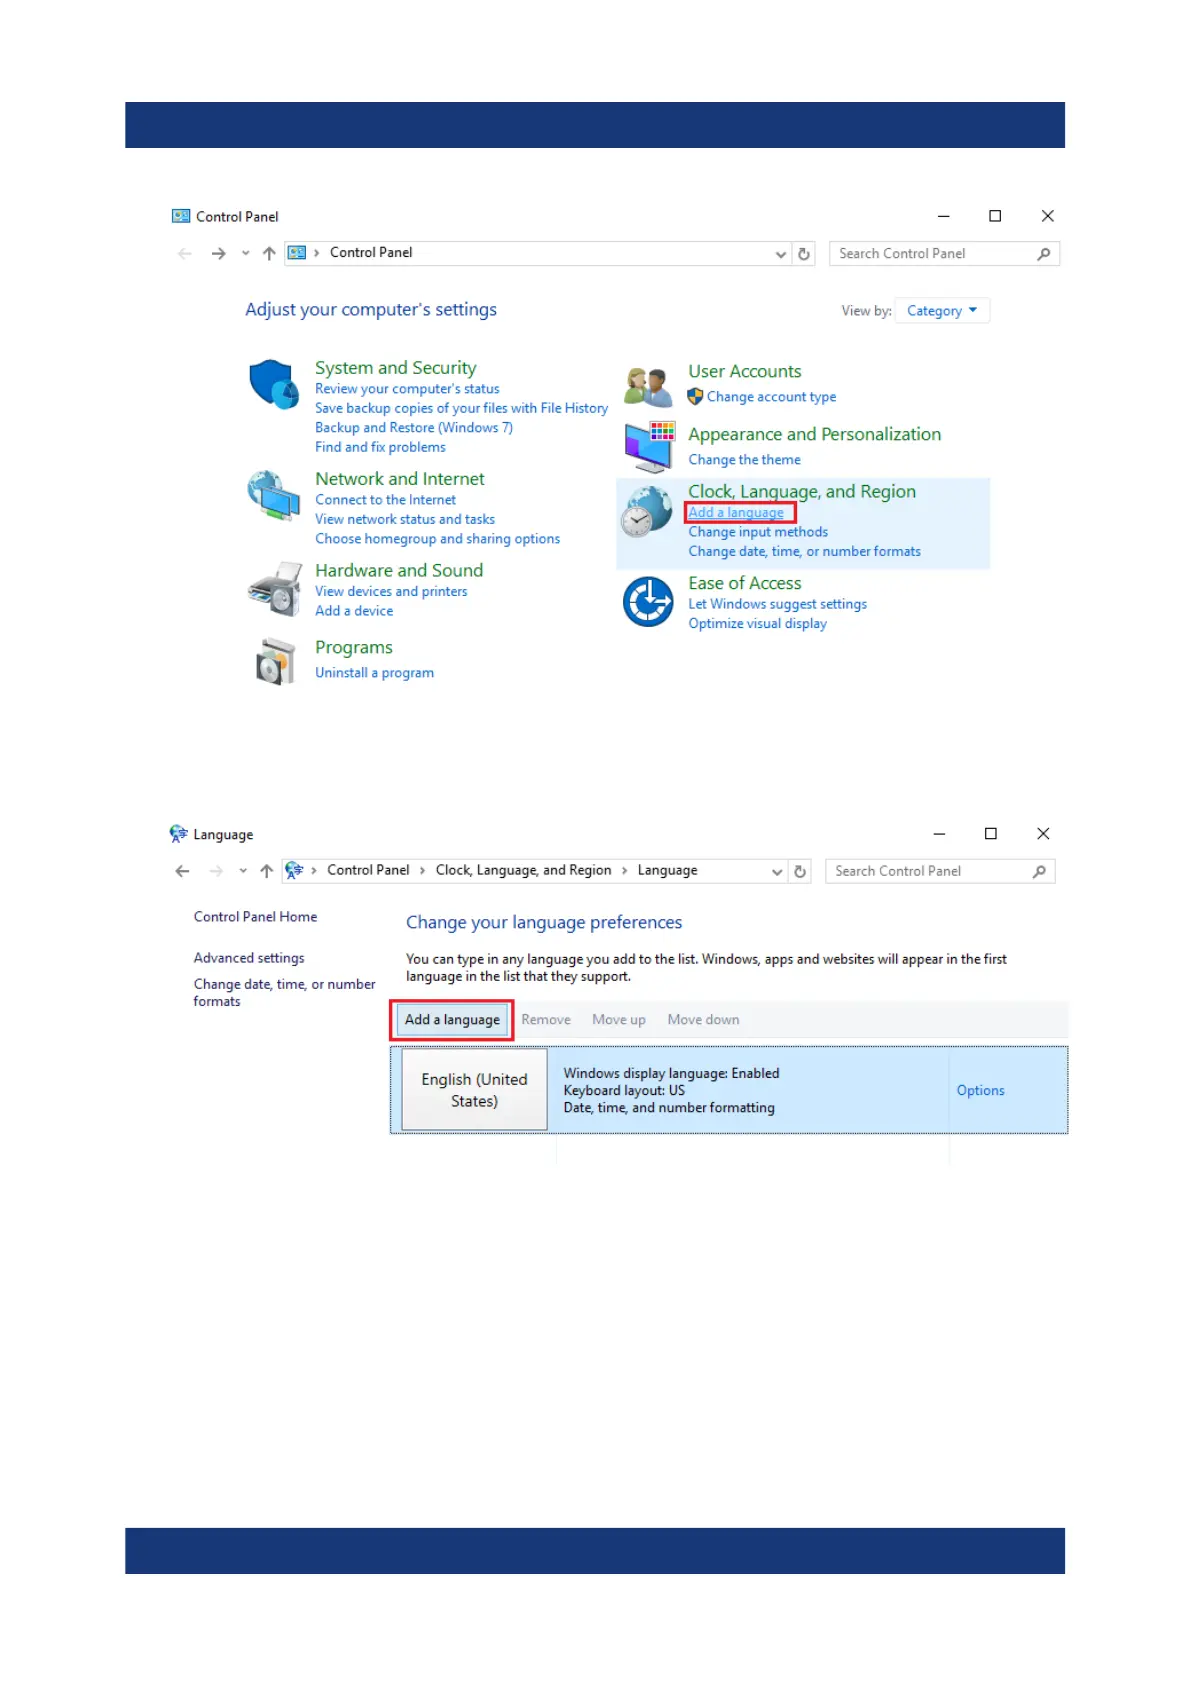Click address bar icon in Control Panel window
Screen dimensions: 1191x1684
pyautogui.click(x=297, y=253)
